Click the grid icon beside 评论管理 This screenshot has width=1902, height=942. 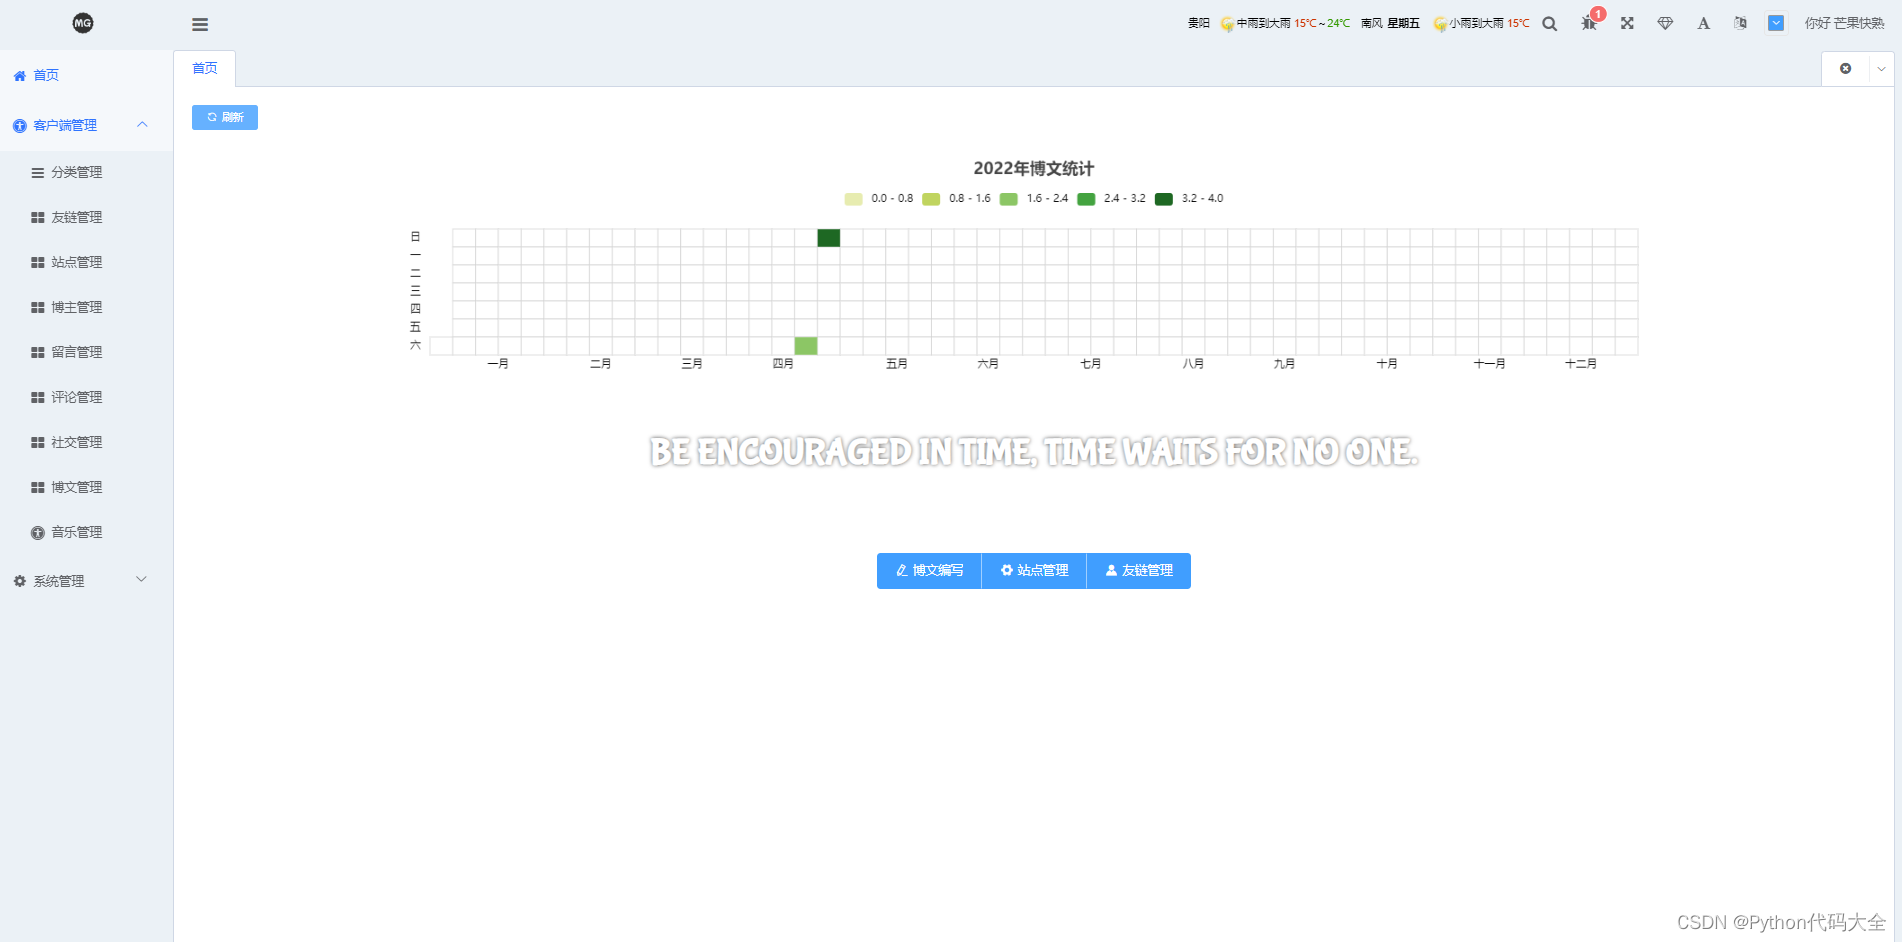(x=38, y=398)
